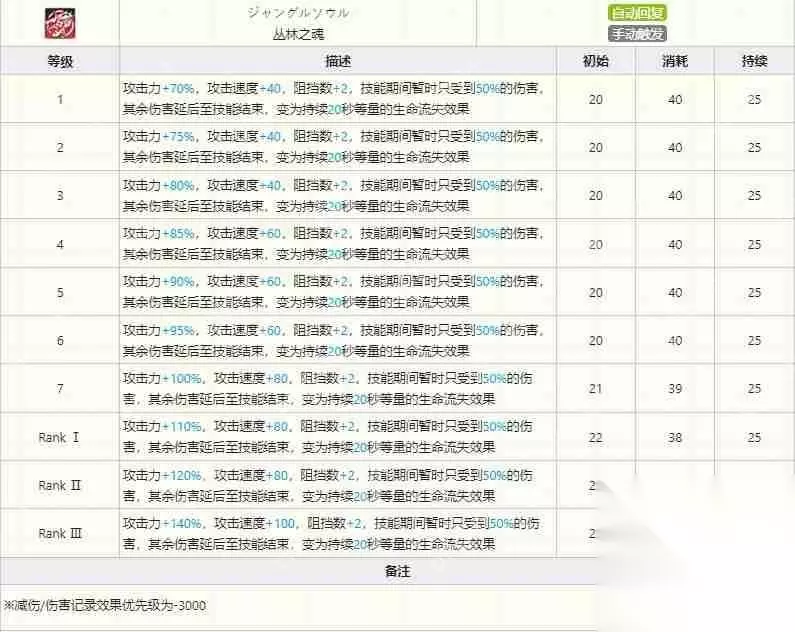Click initial value 20 in level 4 row
This screenshot has width=795, height=632.
point(596,244)
